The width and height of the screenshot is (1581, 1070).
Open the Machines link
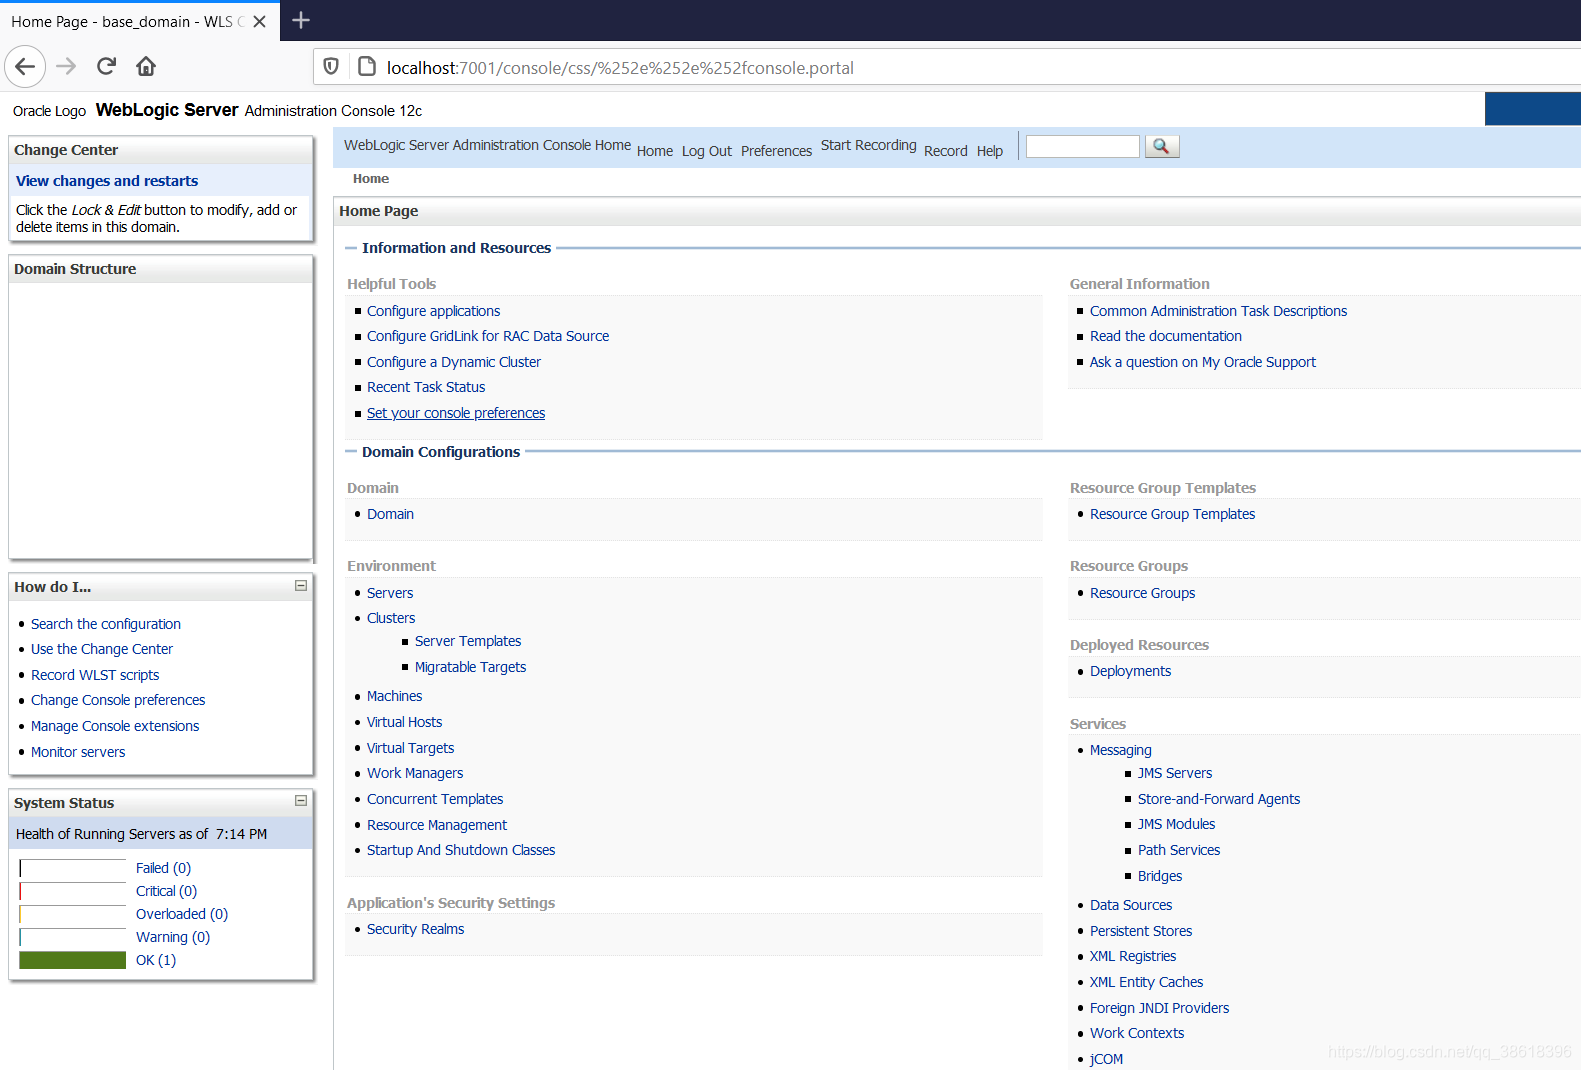click(395, 696)
